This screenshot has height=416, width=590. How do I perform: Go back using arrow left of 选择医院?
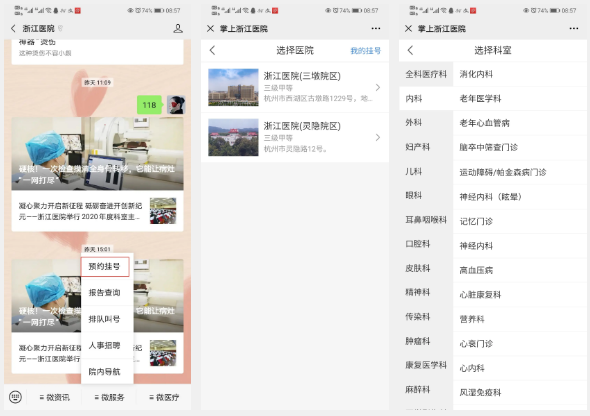pos(212,50)
